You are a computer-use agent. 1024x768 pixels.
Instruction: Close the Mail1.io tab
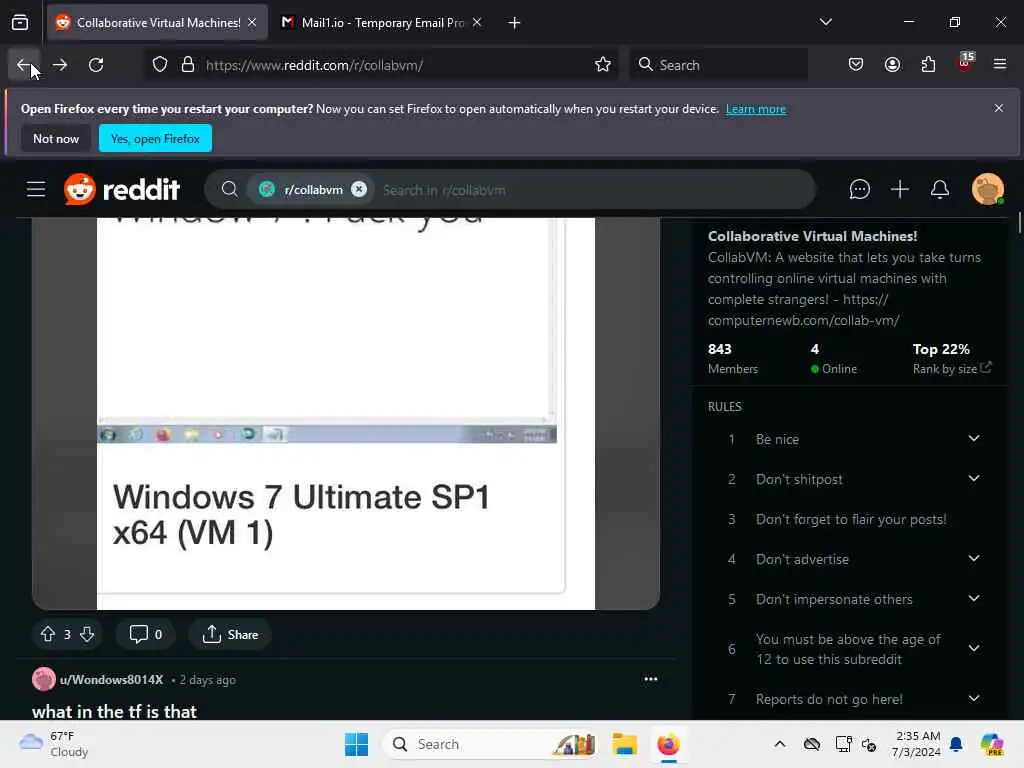[477, 23]
